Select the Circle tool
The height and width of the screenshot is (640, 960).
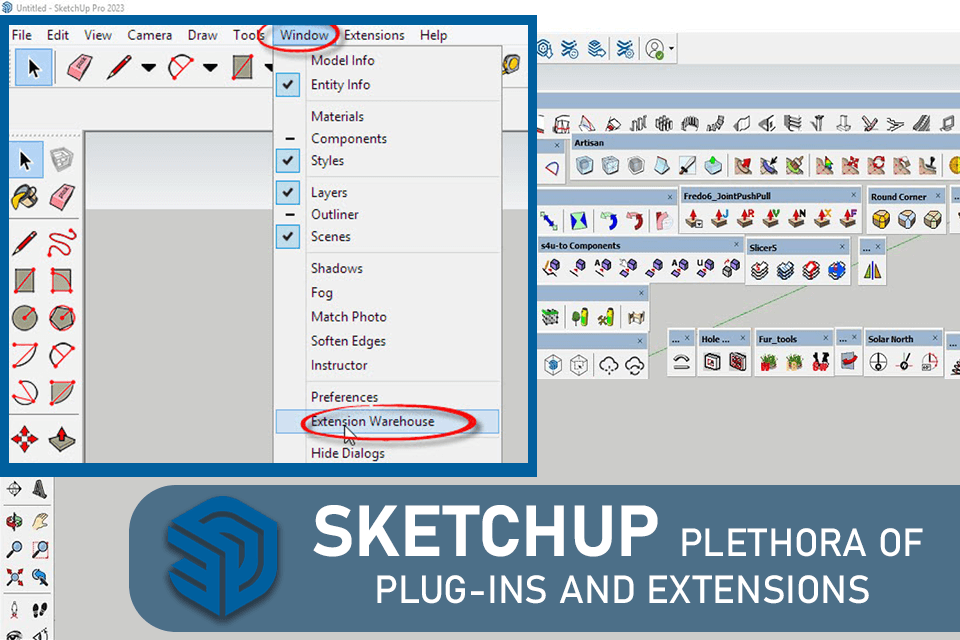(24, 318)
